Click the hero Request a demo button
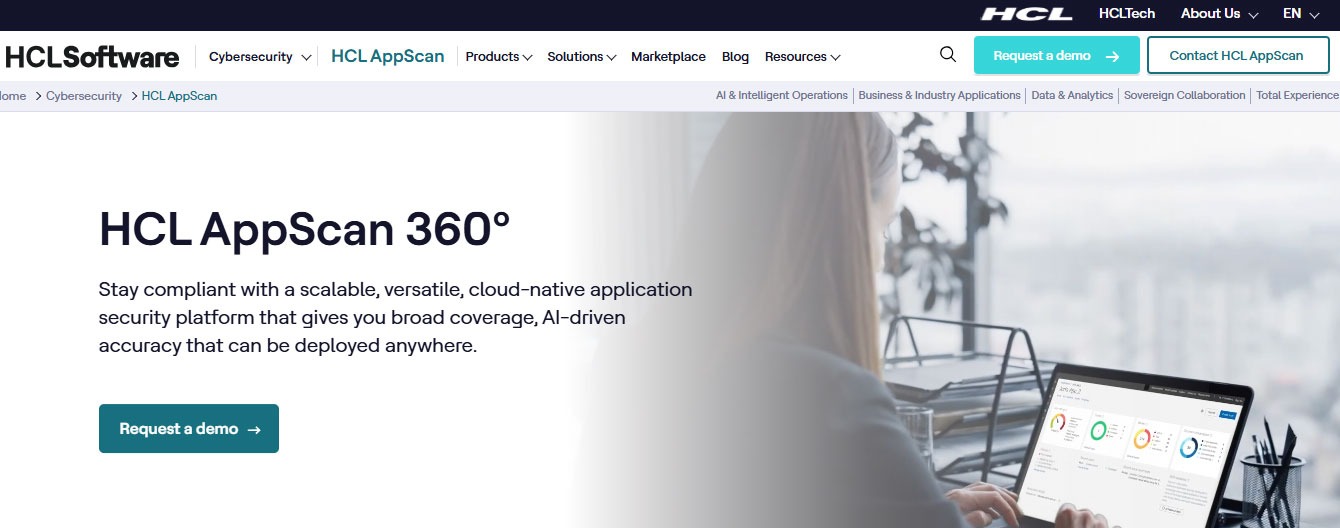 coord(189,428)
